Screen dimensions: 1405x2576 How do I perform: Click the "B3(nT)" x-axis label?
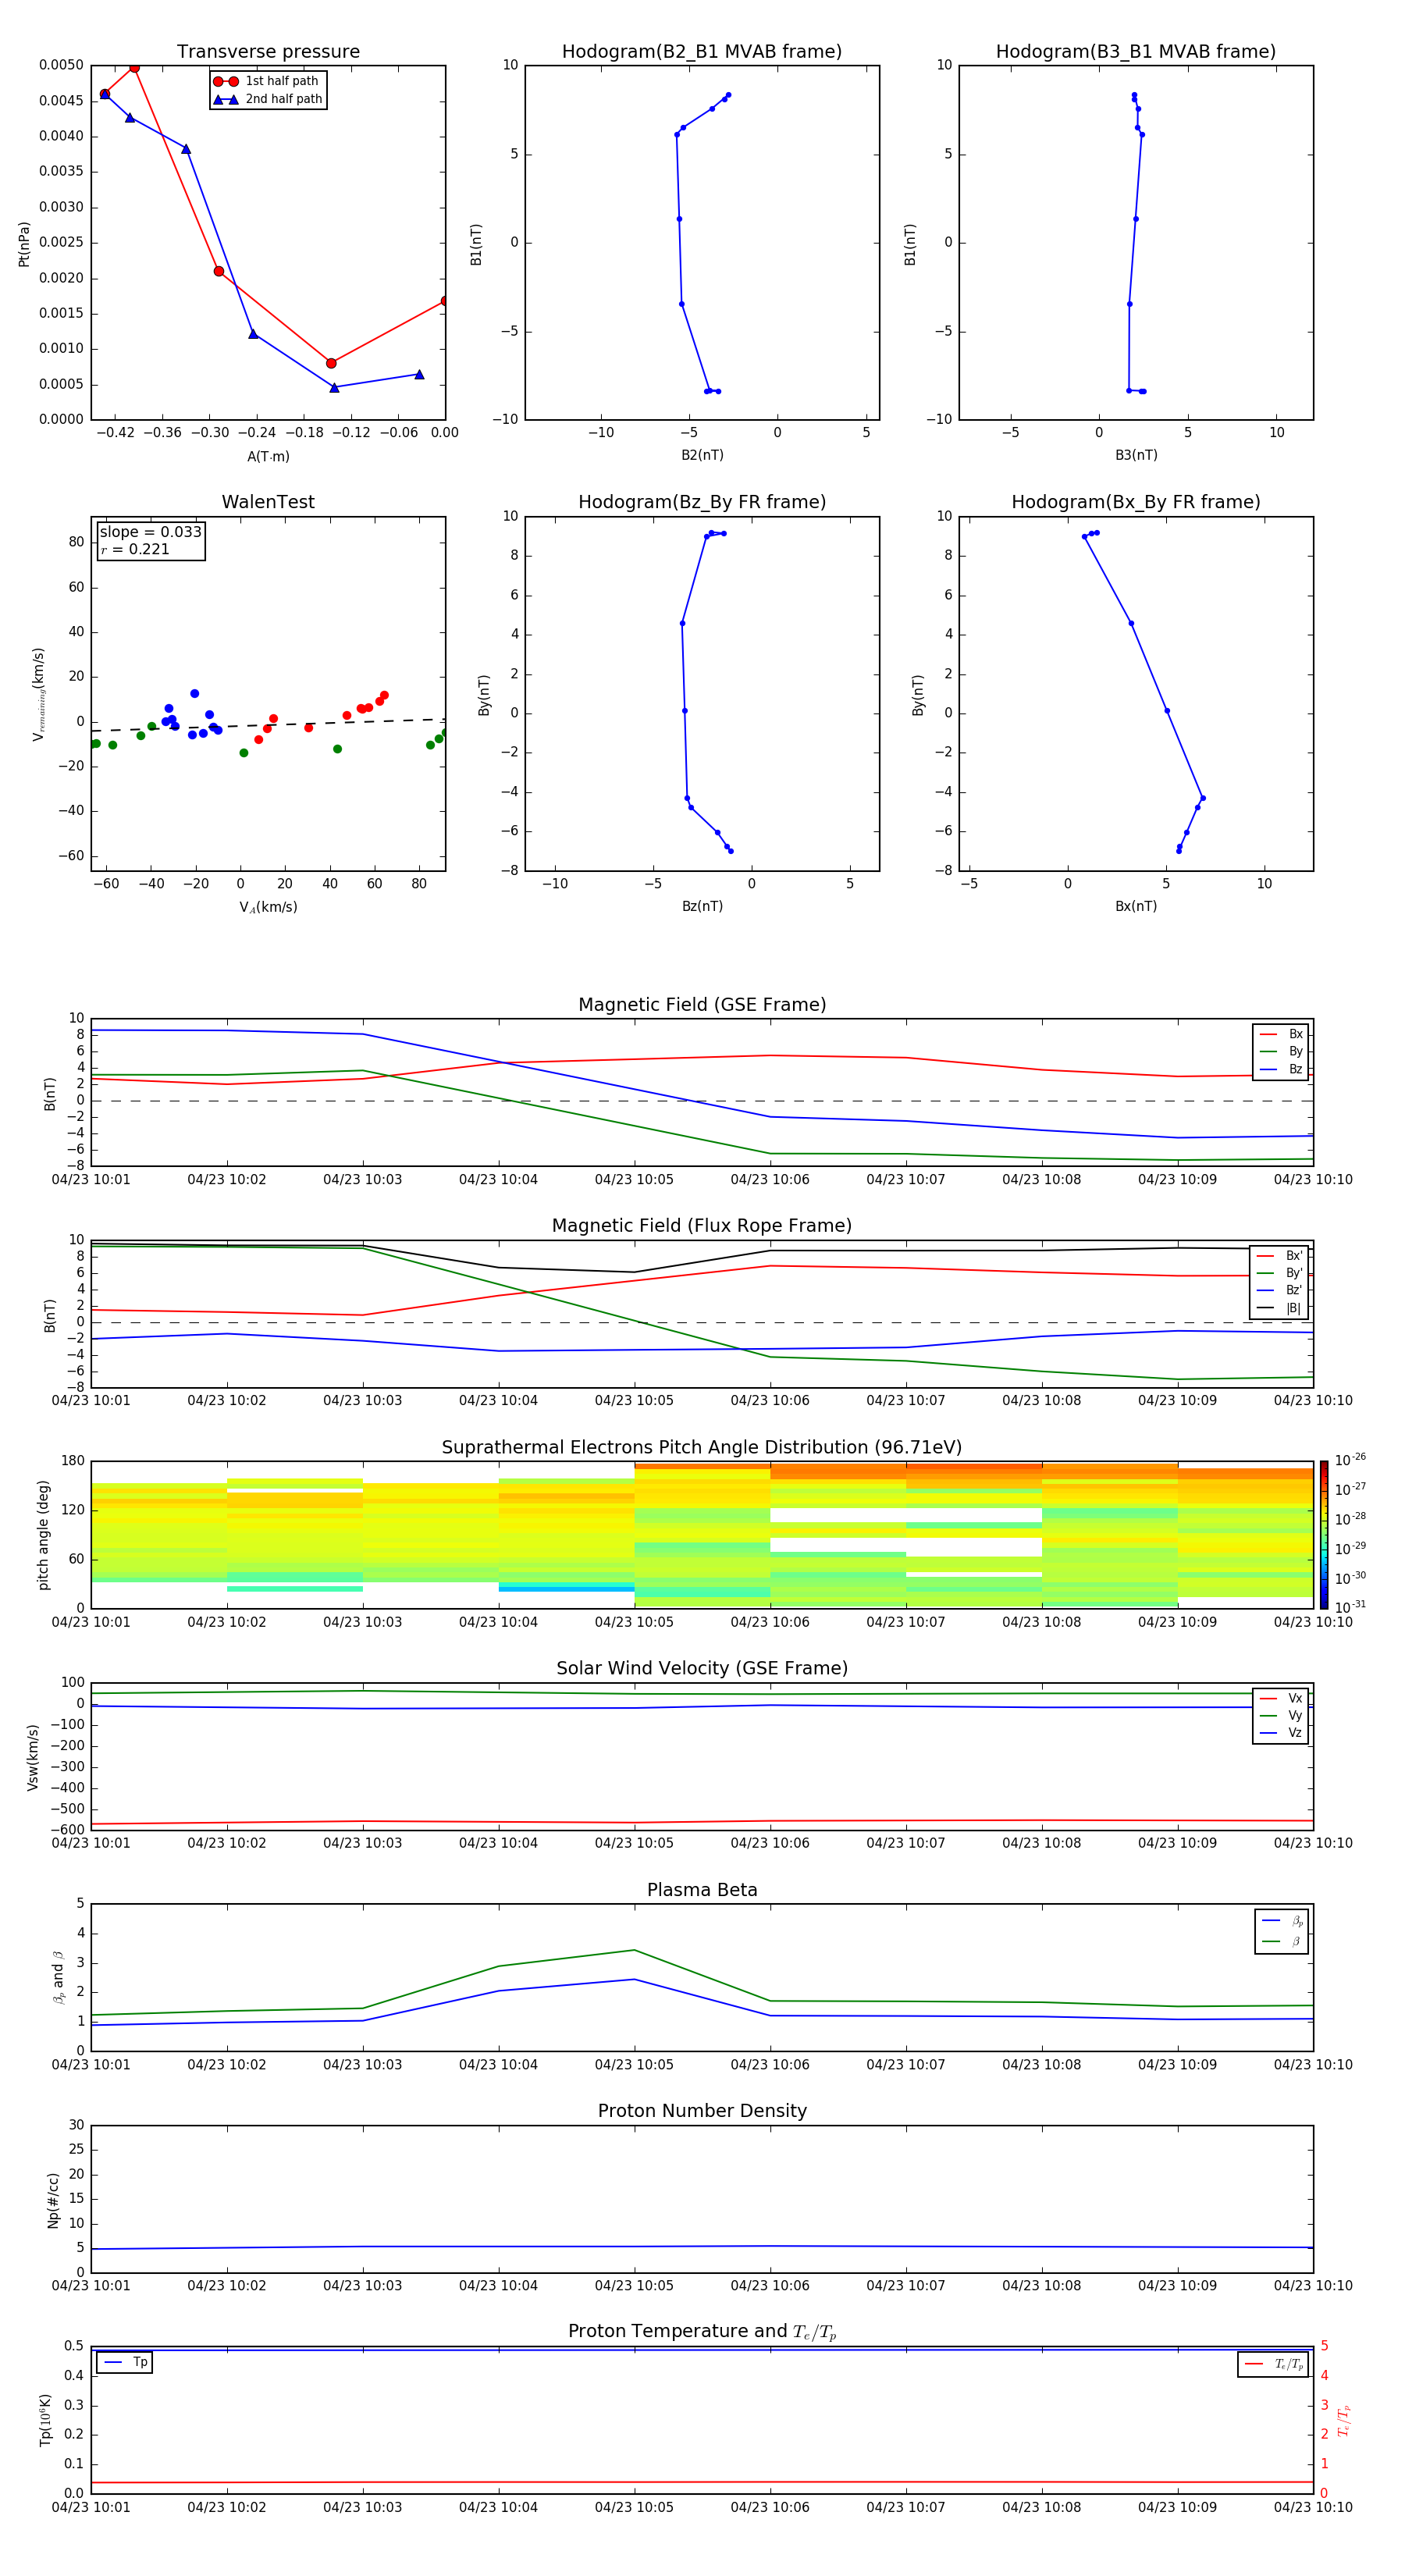[x=1136, y=455]
